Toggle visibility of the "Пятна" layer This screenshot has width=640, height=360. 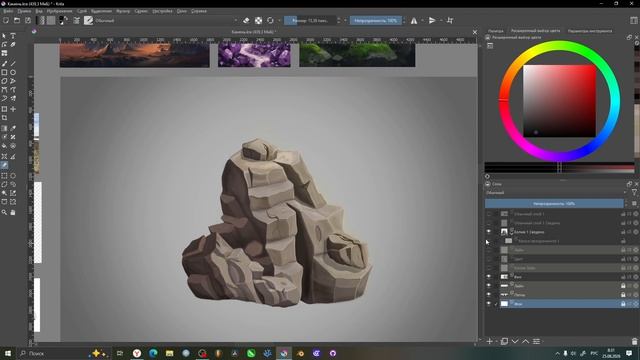click(489, 295)
